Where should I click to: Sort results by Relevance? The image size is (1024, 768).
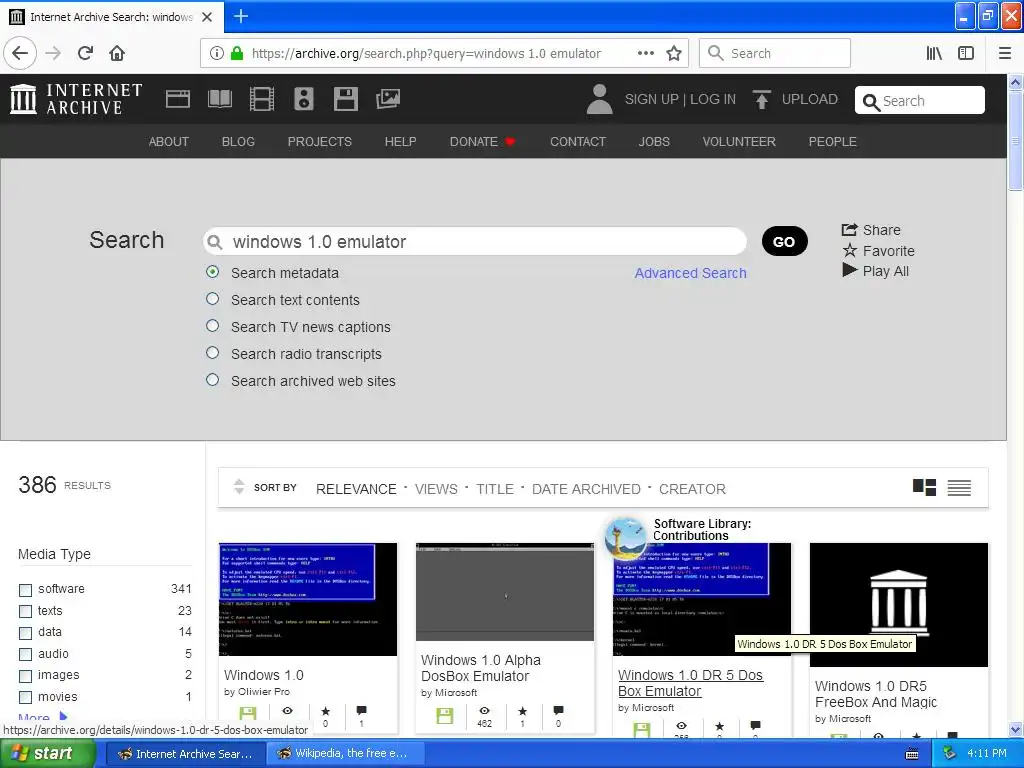pyautogui.click(x=356, y=489)
